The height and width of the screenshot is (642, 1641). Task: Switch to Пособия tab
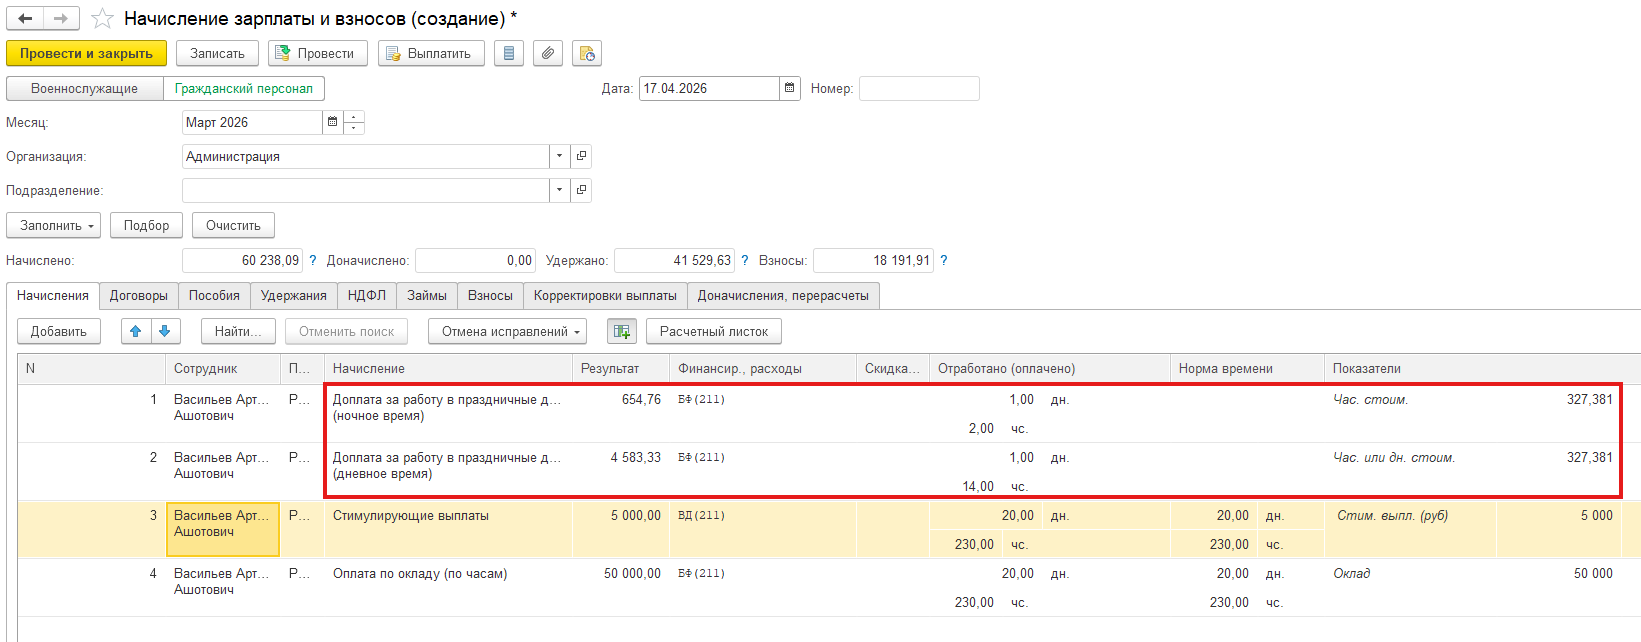214,295
